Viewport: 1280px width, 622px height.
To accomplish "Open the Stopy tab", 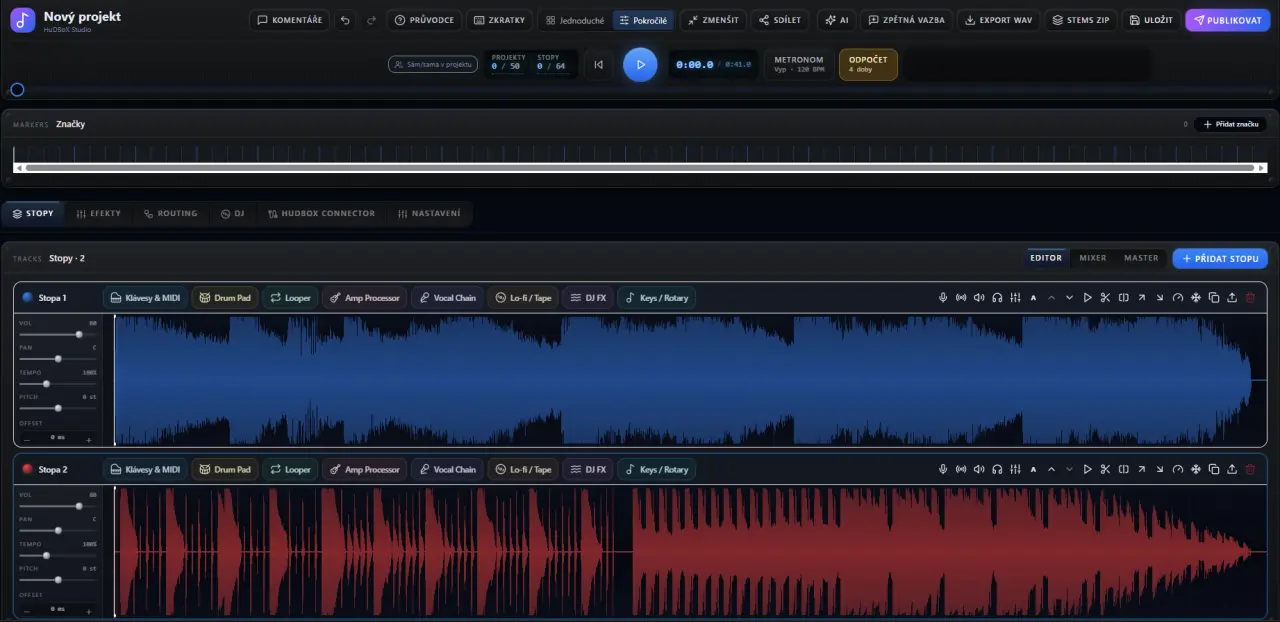I will point(33,213).
